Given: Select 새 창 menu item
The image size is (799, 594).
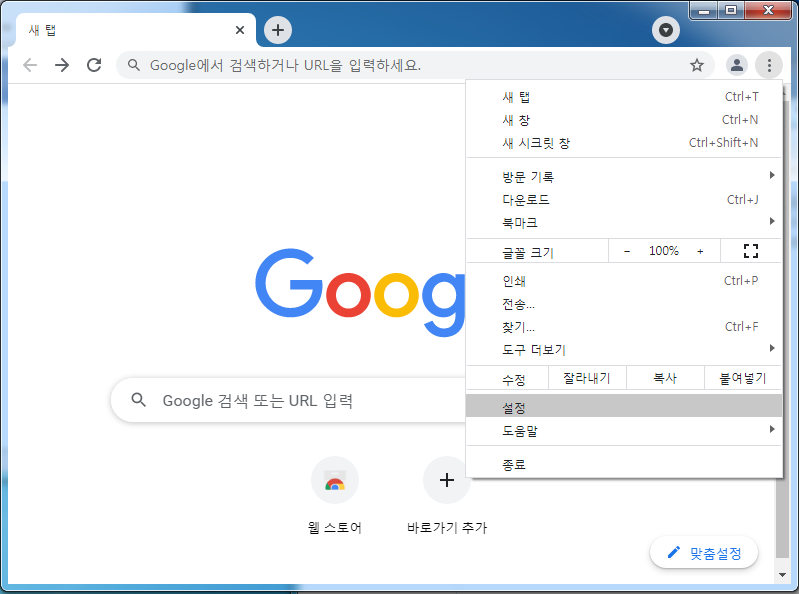Looking at the screenshot, I should [x=624, y=120].
